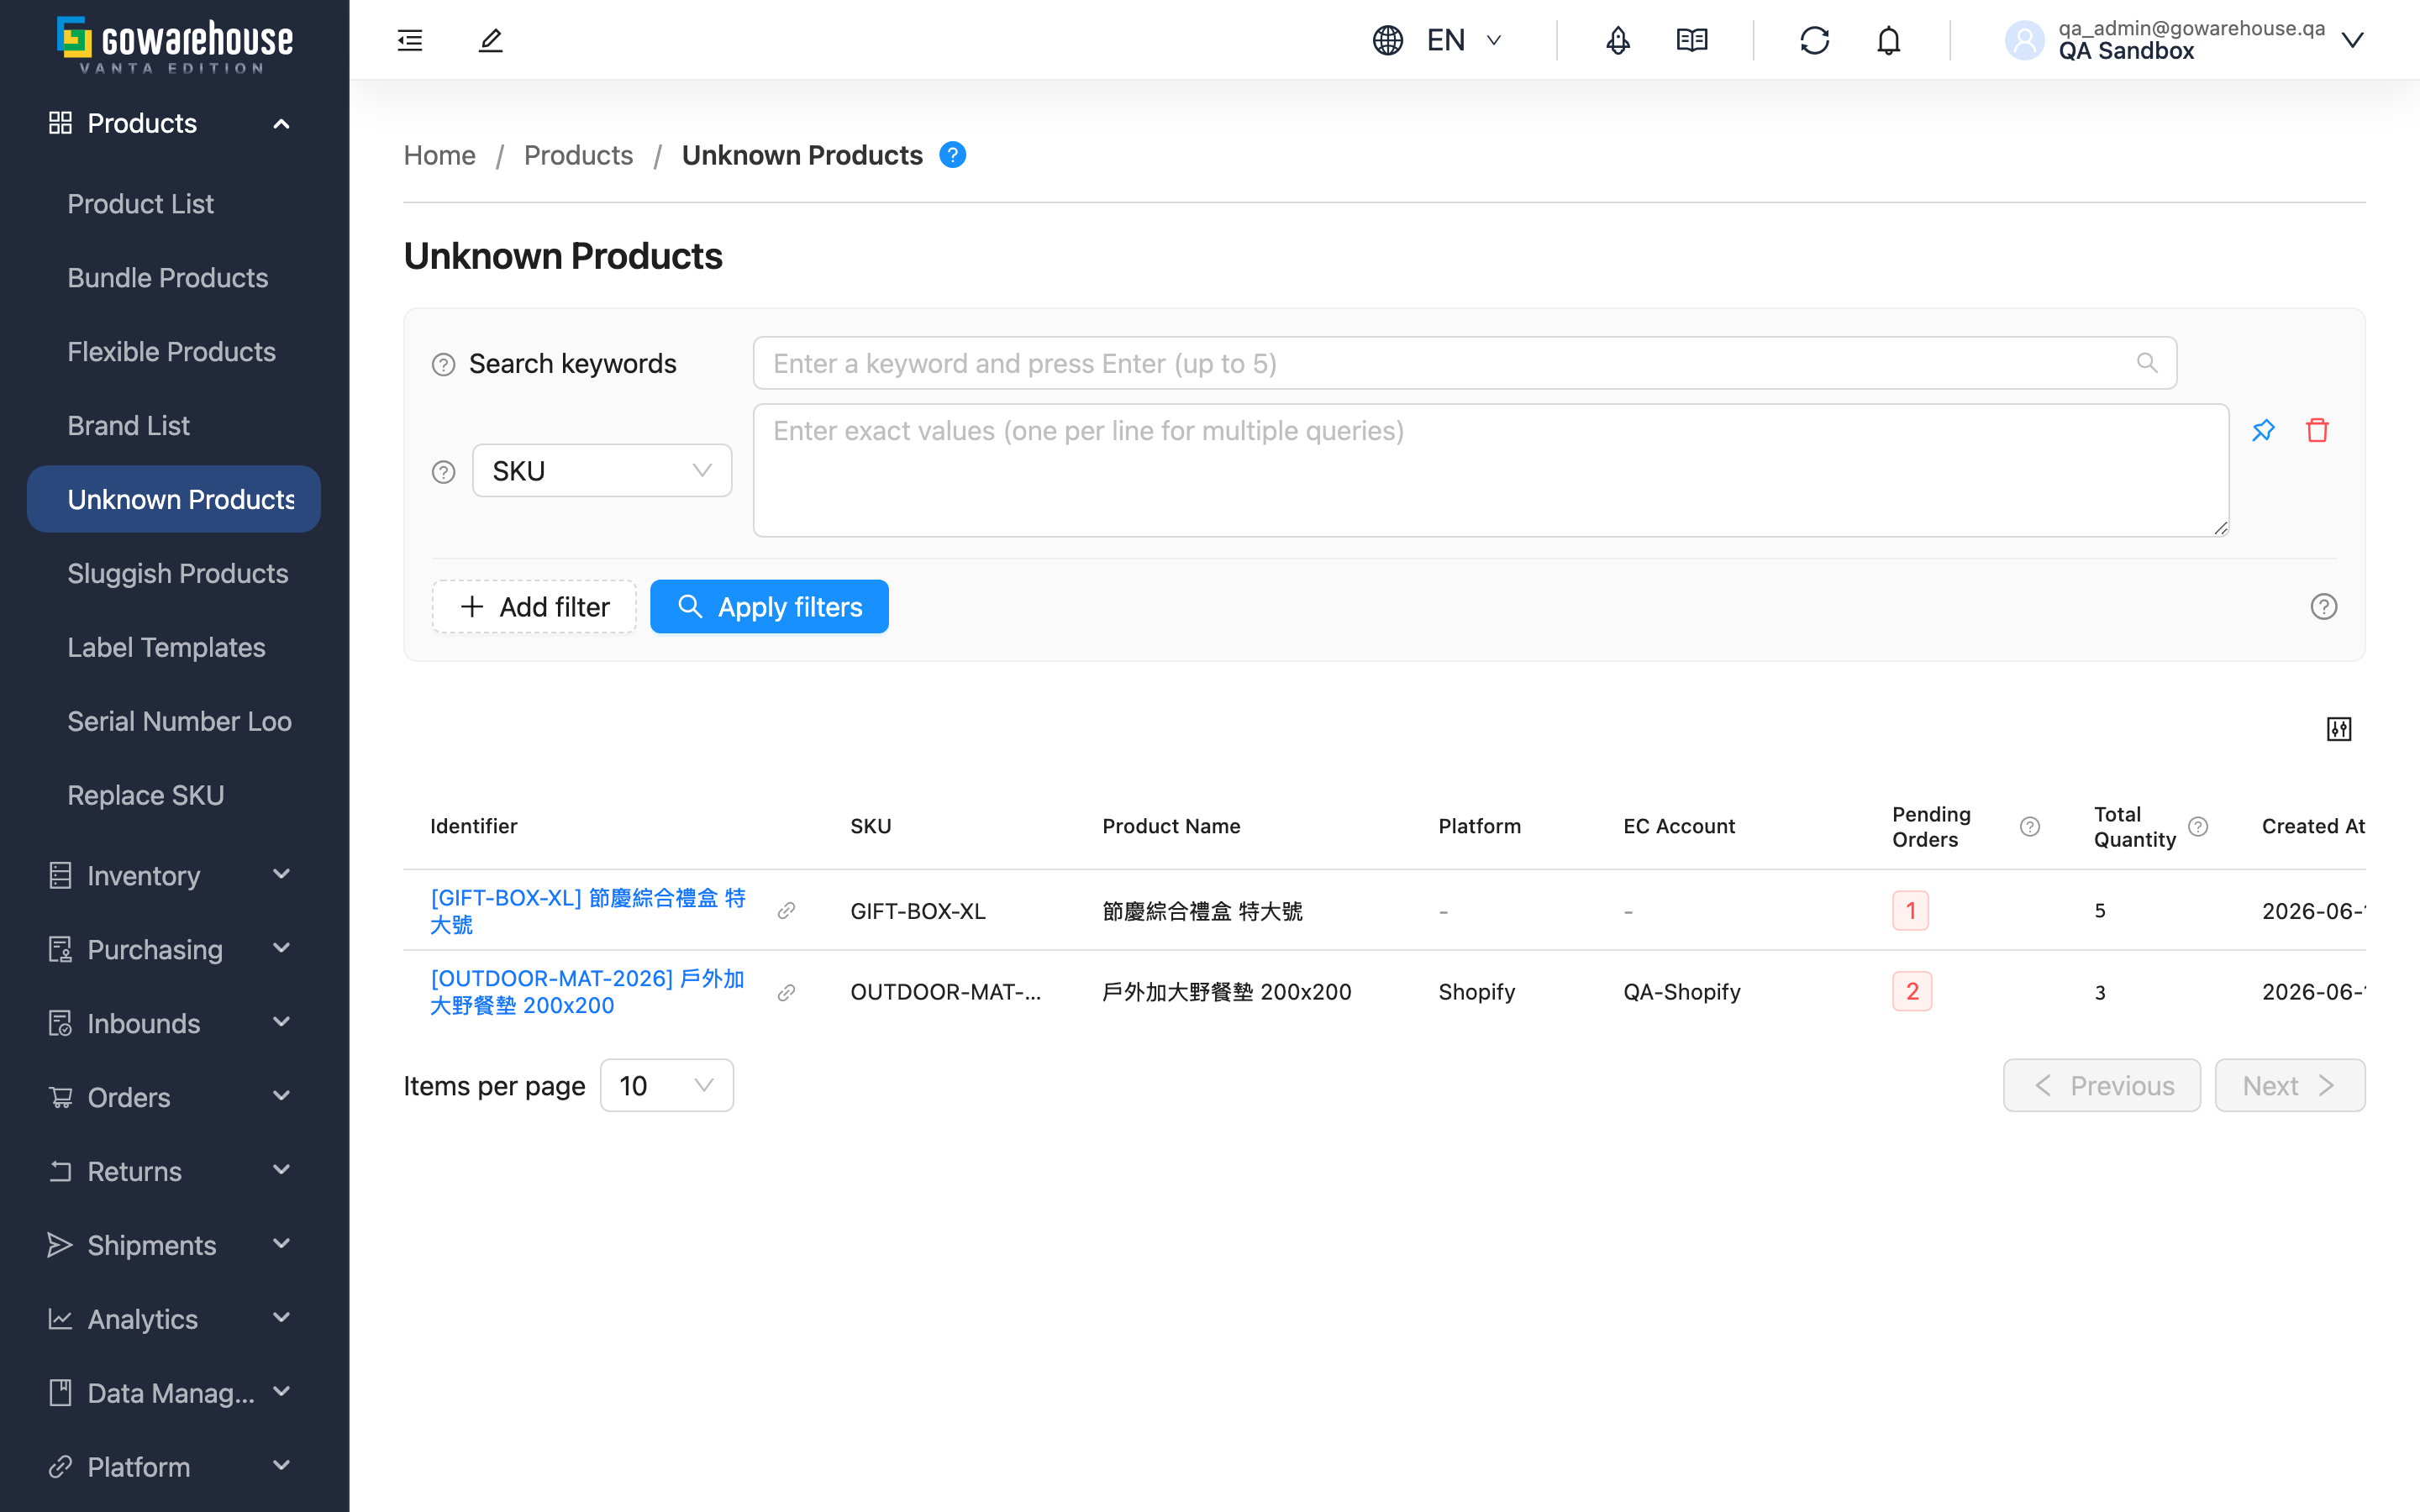Open Serial Number Lookup menu item

pyautogui.click(x=174, y=721)
